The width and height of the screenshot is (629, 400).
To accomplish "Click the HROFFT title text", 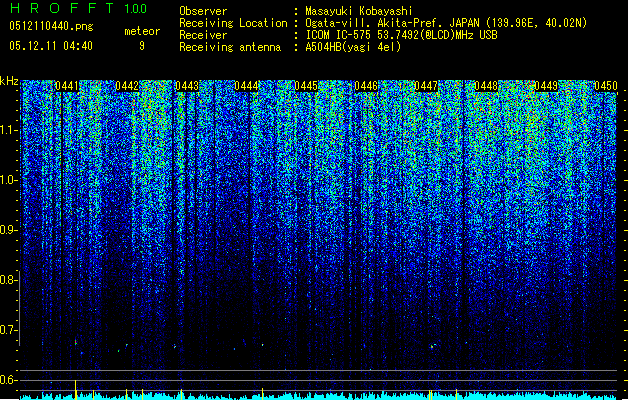I will point(62,8).
